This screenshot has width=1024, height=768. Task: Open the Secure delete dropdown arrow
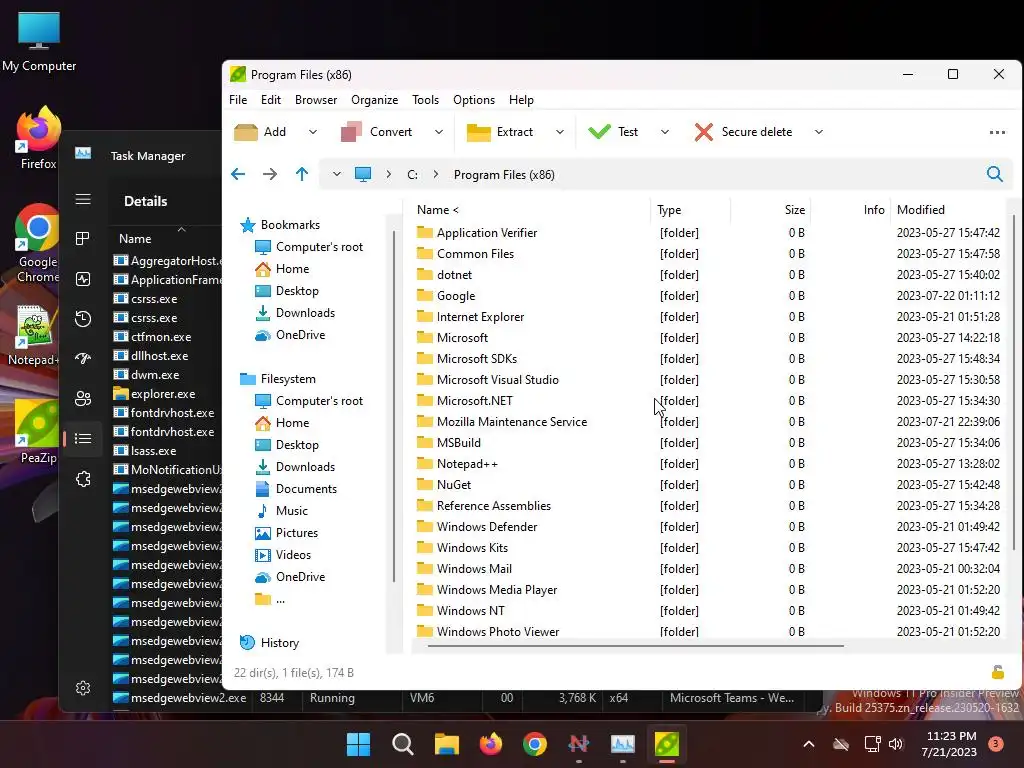[819, 132]
